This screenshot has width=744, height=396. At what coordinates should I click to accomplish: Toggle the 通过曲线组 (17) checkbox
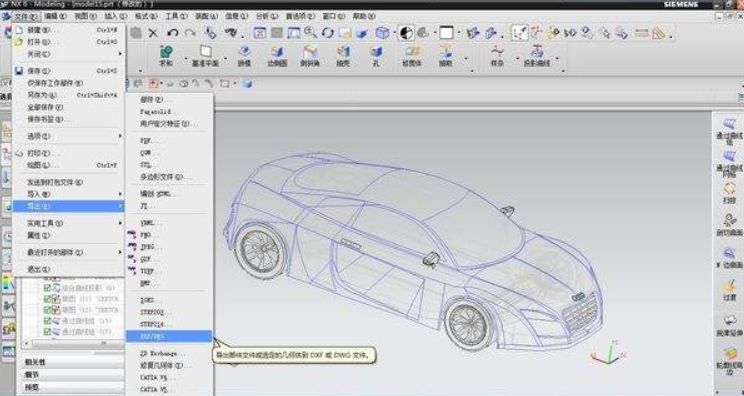pyautogui.click(x=47, y=332)
